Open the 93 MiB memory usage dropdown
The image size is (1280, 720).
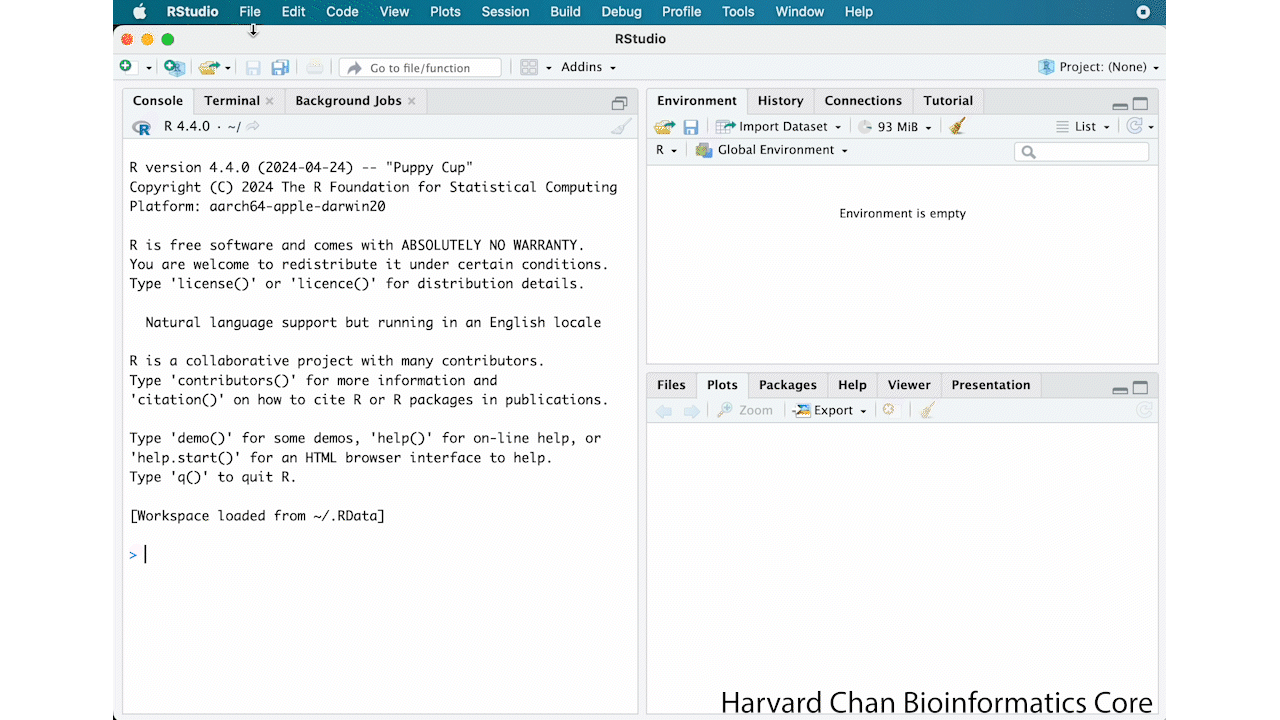pyautogui.click(x=895, y=126)
